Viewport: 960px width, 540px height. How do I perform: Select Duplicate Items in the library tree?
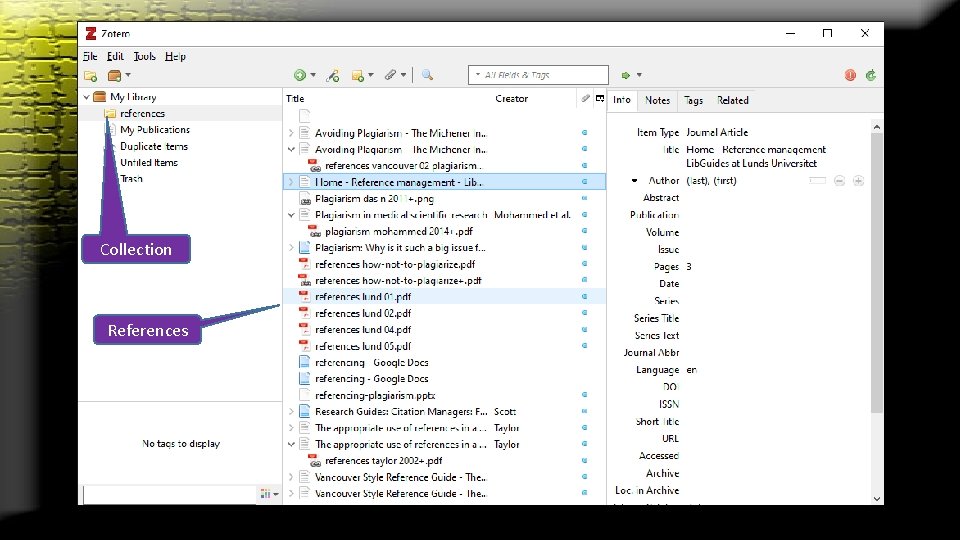[154, 146]
